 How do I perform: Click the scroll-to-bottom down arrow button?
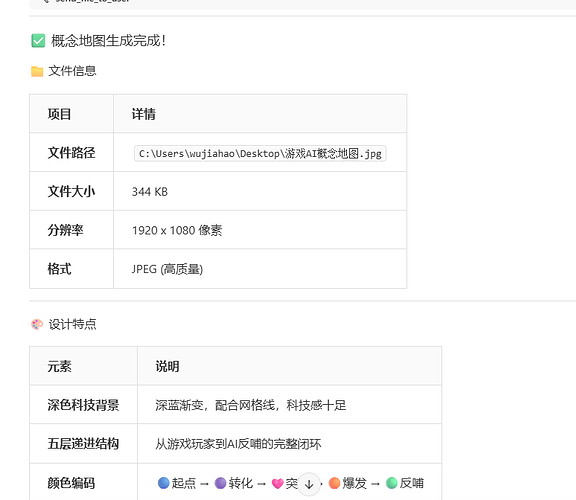[309, 484]
